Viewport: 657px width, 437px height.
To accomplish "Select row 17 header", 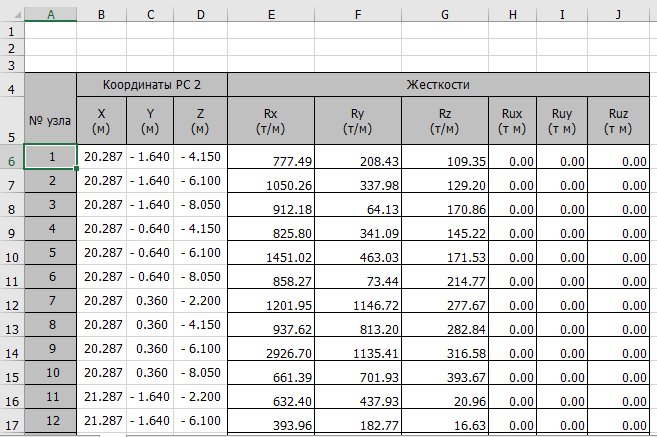I will (x=12, y=421).
